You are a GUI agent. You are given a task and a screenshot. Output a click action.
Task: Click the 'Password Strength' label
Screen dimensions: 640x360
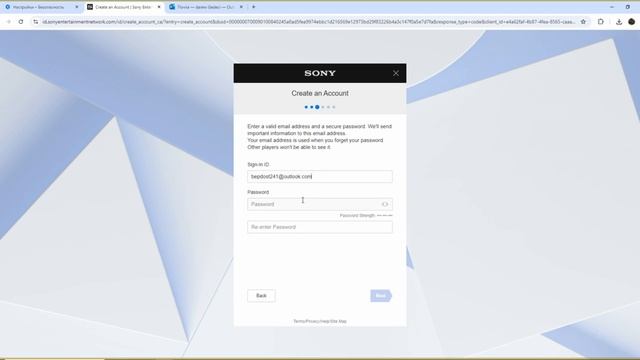coord(357,216)
